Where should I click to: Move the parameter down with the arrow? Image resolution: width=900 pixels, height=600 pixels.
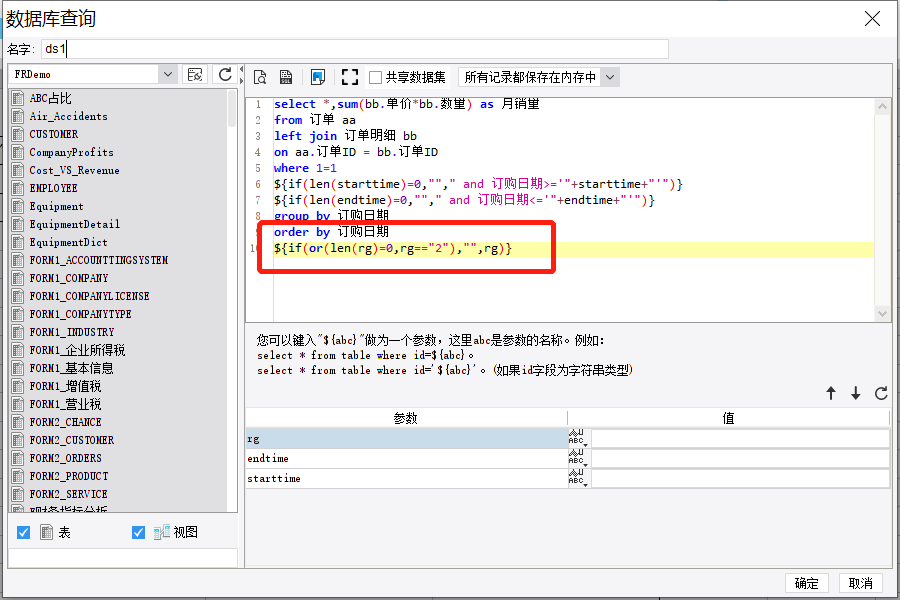click(x=856, y=393)
